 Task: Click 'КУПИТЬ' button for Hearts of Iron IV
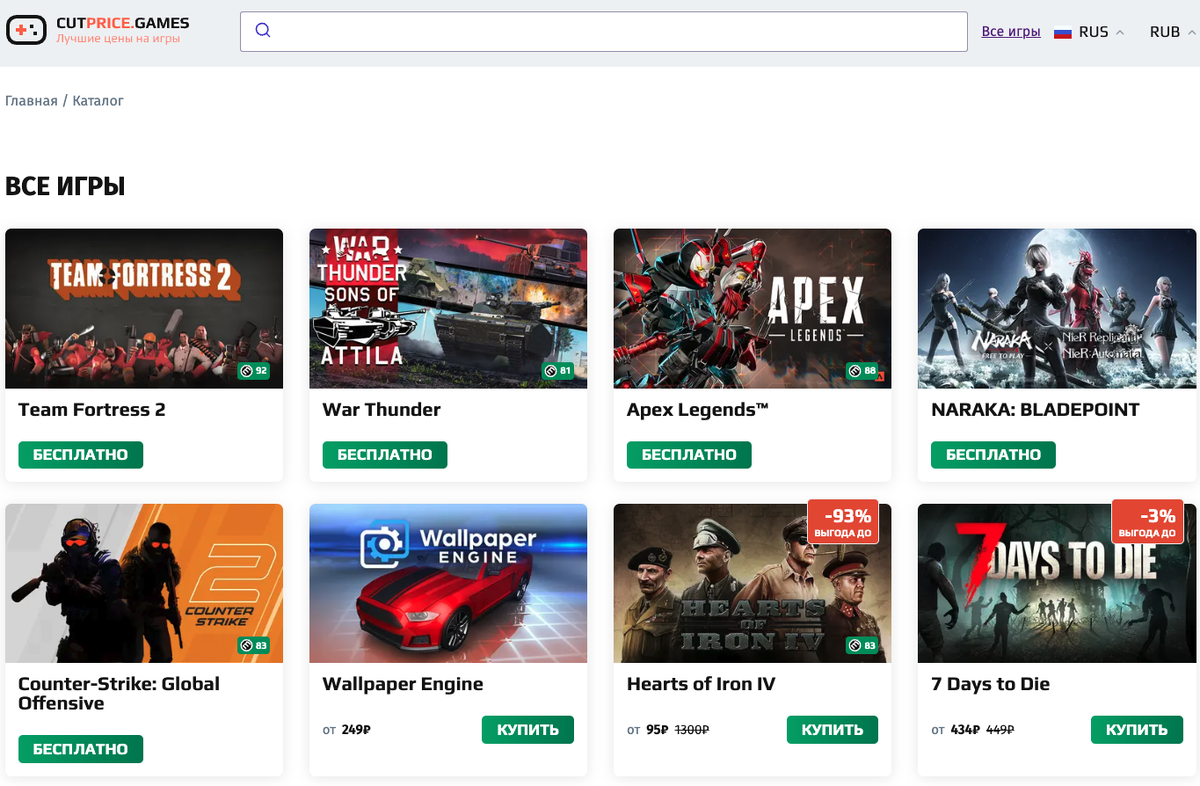(832, 730)
